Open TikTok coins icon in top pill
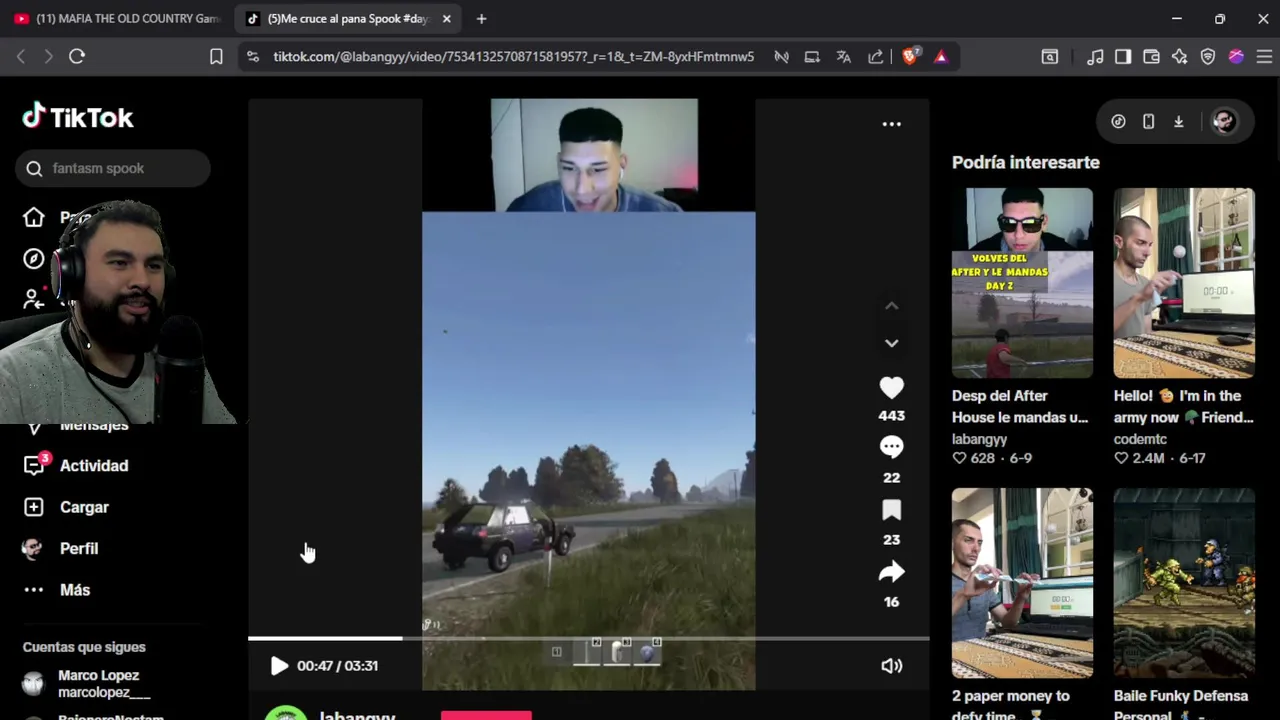 [1118, 122]
